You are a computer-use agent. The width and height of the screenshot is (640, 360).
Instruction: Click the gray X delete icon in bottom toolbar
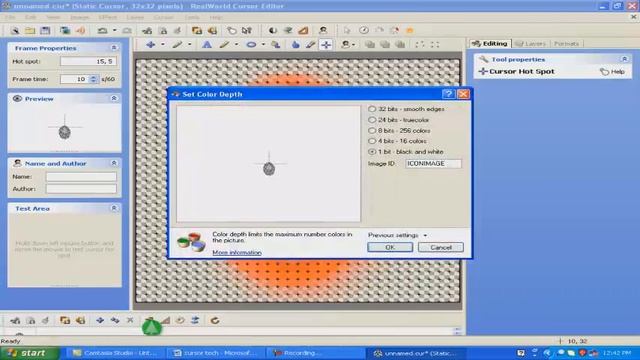[130, 320]
